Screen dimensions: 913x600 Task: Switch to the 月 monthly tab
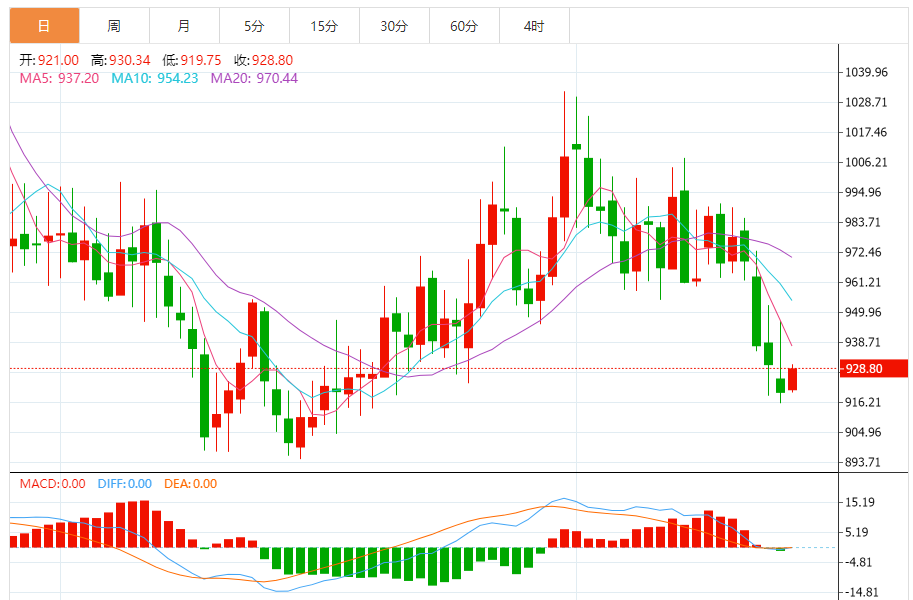click(x=184, y=26)
